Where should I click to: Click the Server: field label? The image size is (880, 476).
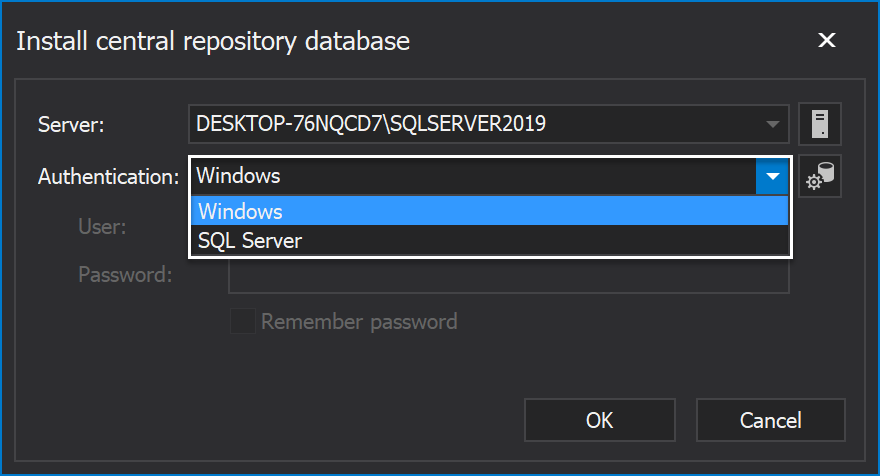click(x=71, y=125)
